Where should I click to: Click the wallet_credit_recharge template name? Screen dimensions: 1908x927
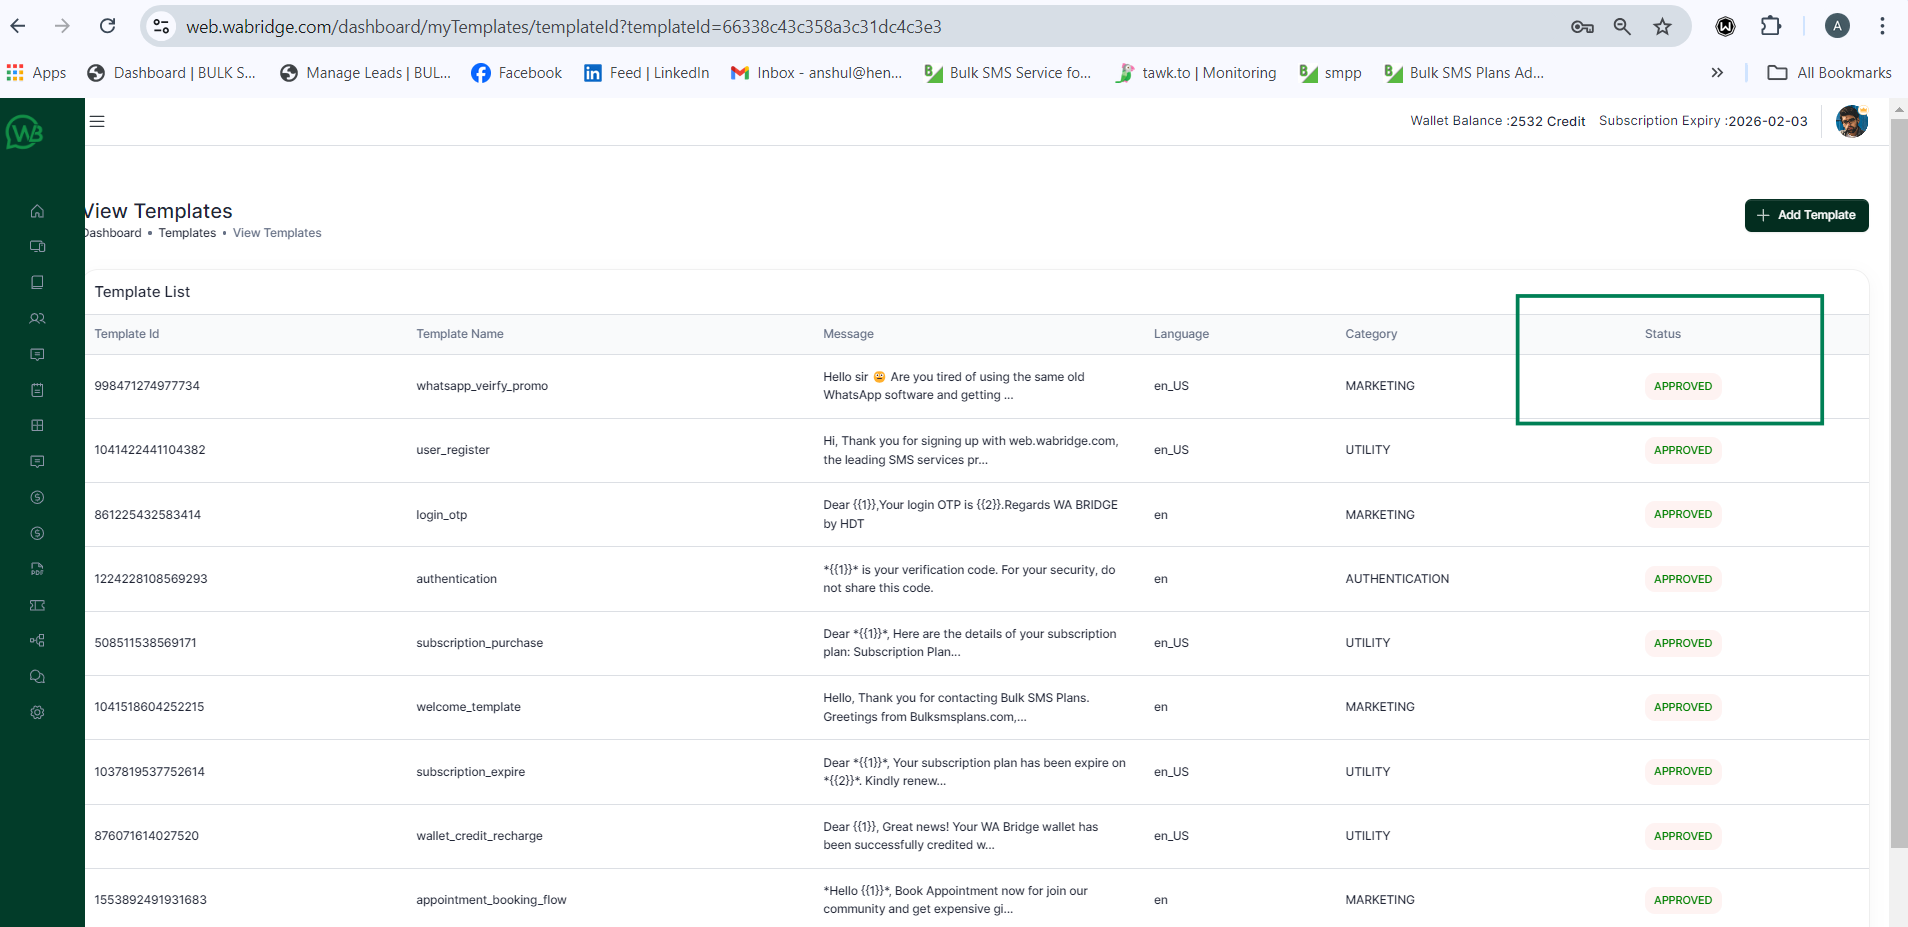[479, 836]
